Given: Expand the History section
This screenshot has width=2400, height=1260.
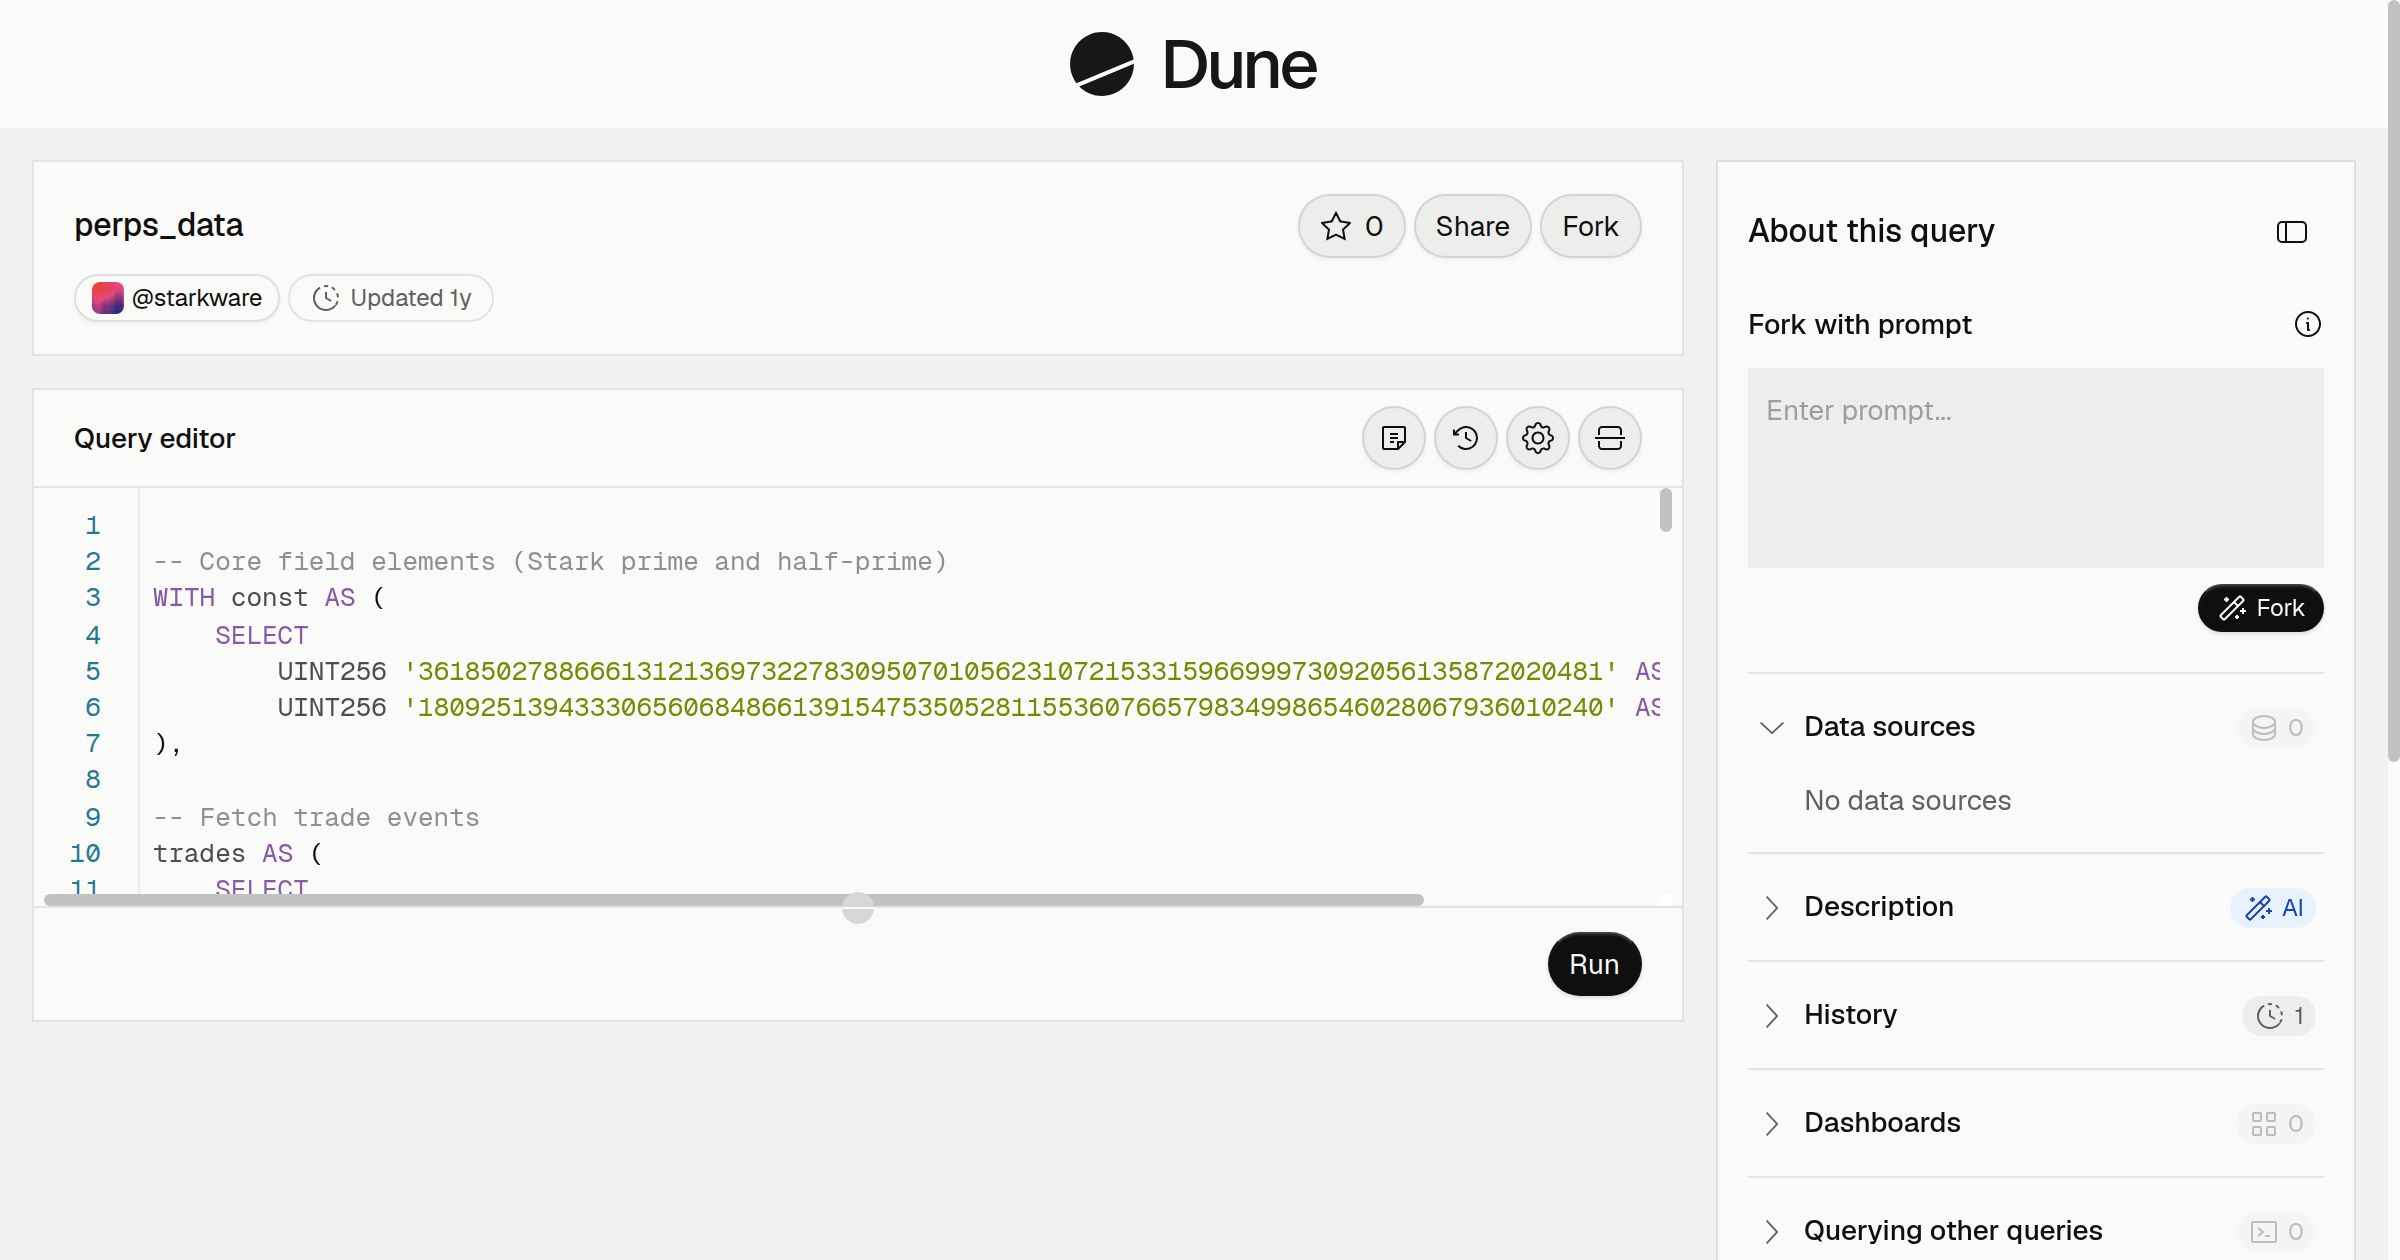Looking at the screenshot, I should coord(1771,1015).
